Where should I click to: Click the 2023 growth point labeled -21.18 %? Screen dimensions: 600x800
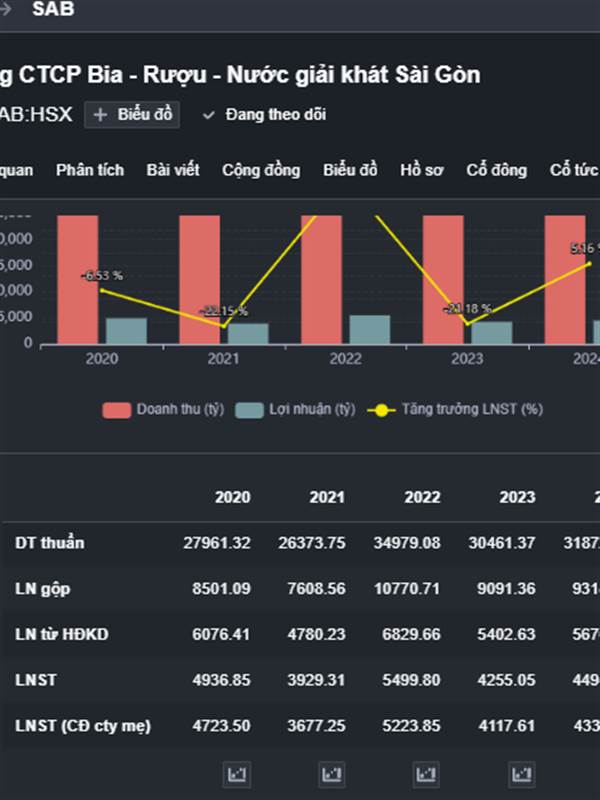click(467, 324)
